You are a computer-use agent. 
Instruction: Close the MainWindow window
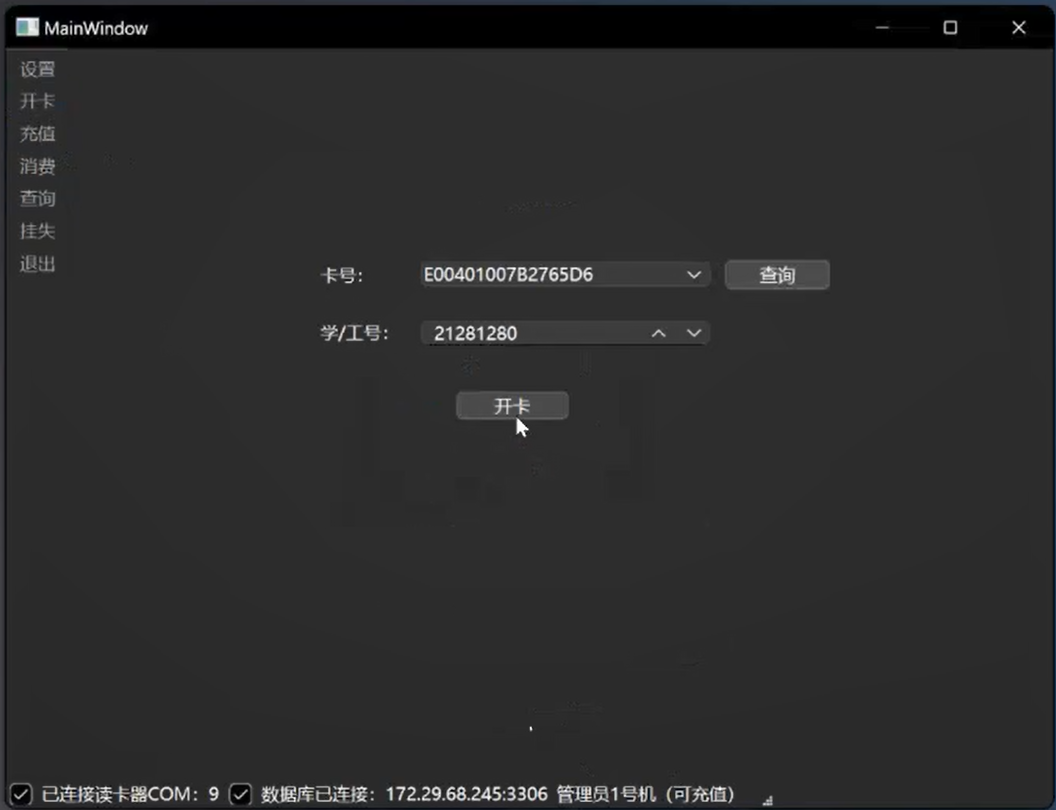click(x=1018, y=28)
